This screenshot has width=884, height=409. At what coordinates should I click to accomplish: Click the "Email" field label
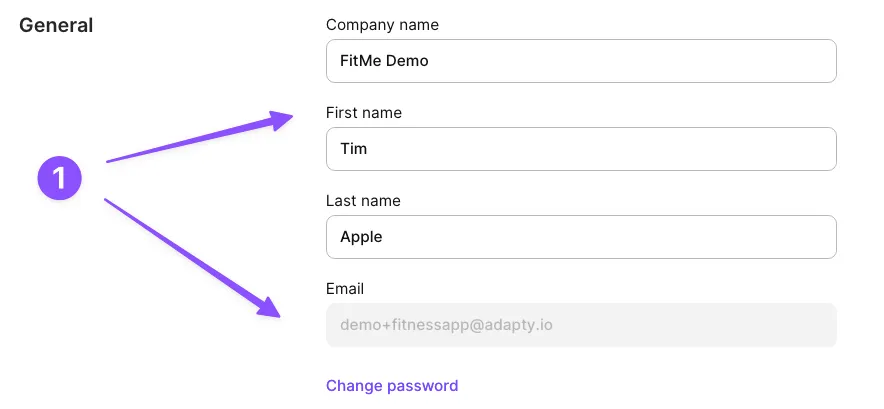pos(345,289)
